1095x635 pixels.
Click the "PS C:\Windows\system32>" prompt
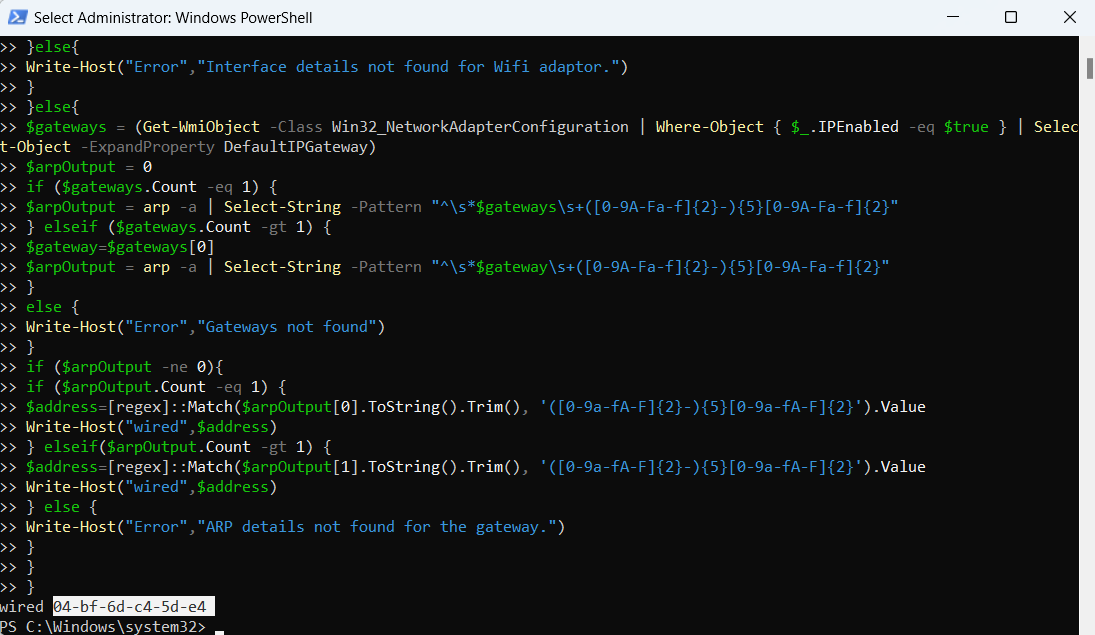[103, 627]
